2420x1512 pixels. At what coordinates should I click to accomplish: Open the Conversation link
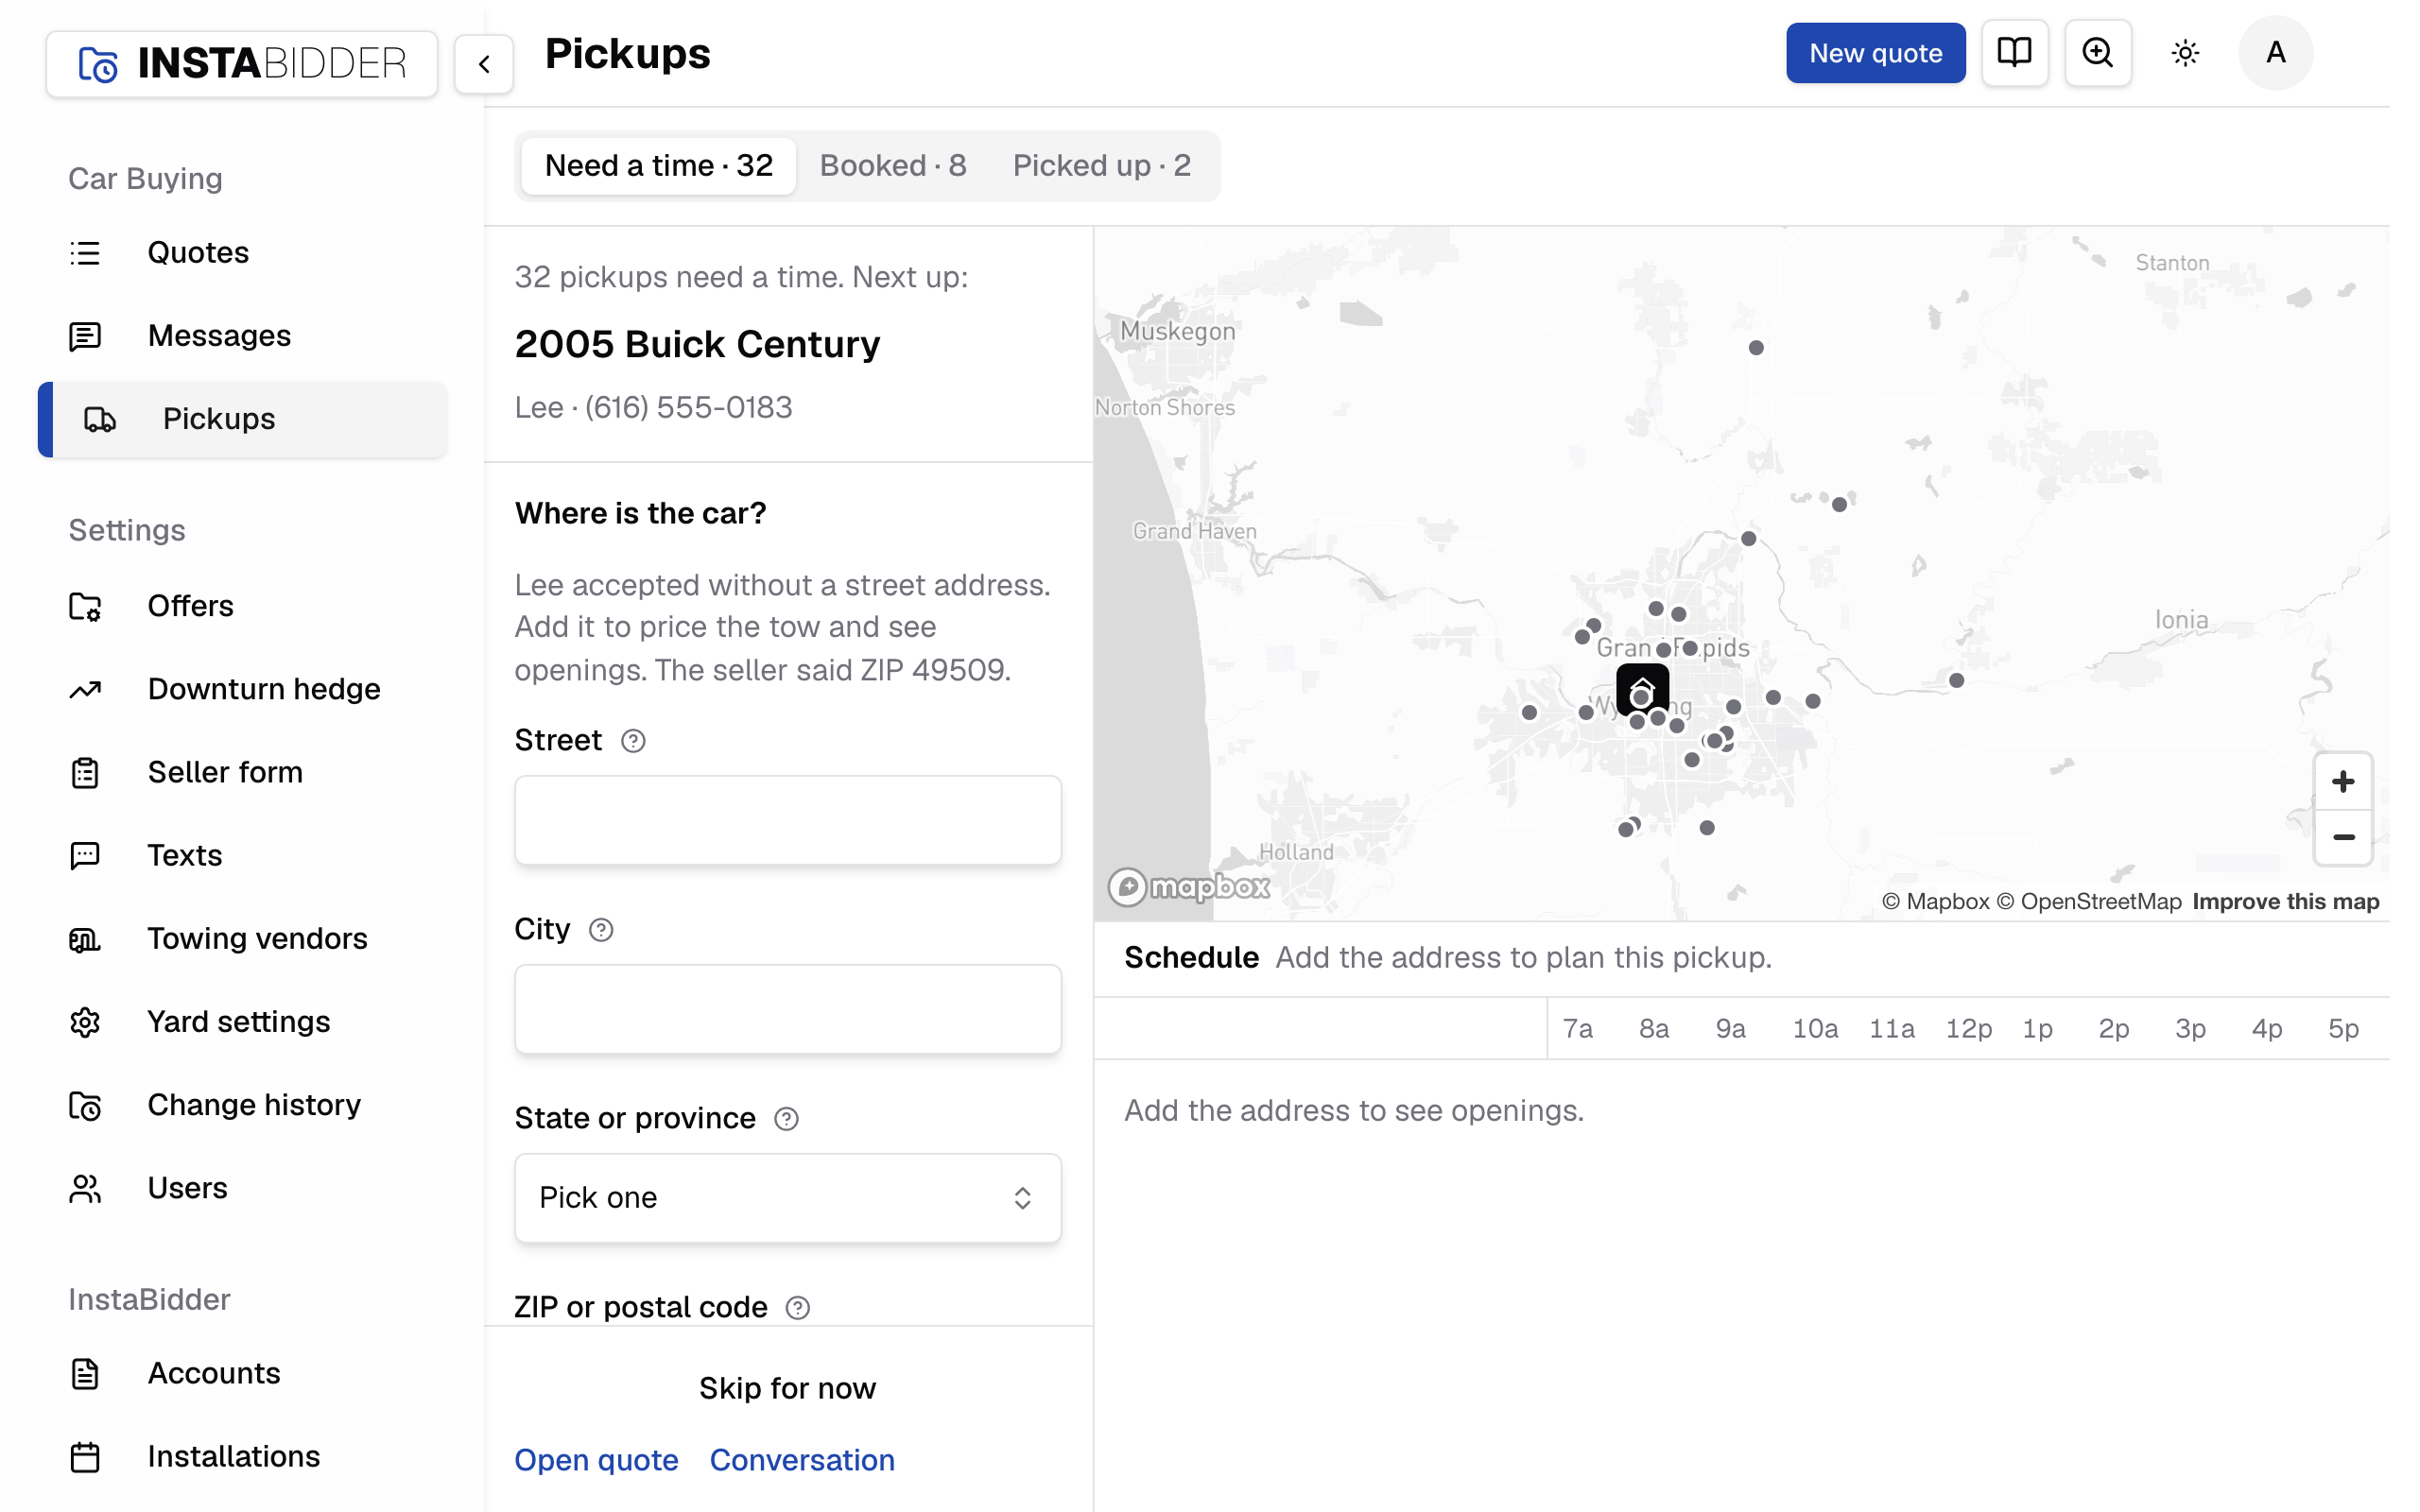point(802,1460)
